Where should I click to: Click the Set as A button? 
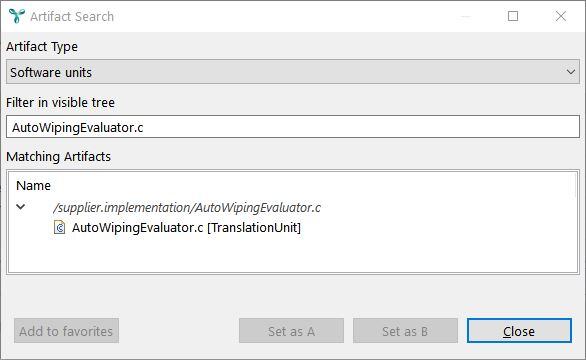coord(292,331)
